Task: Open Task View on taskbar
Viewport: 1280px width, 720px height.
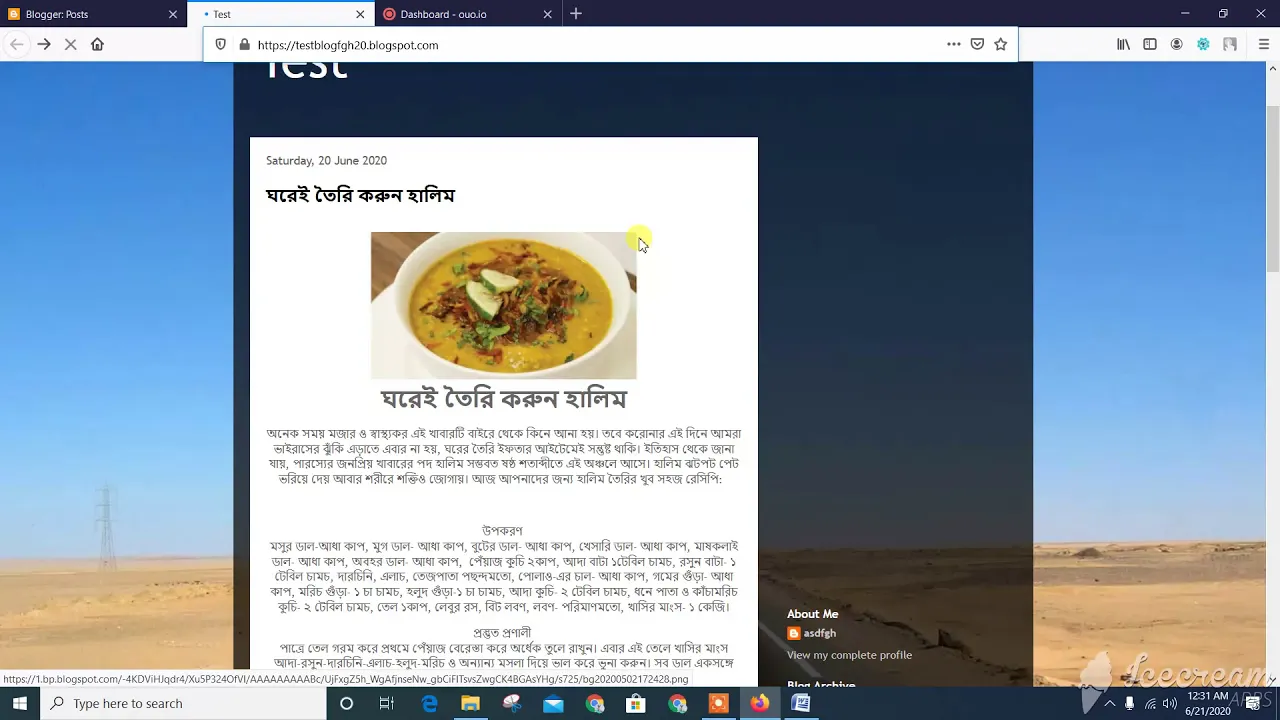Action: coord(387,703)
